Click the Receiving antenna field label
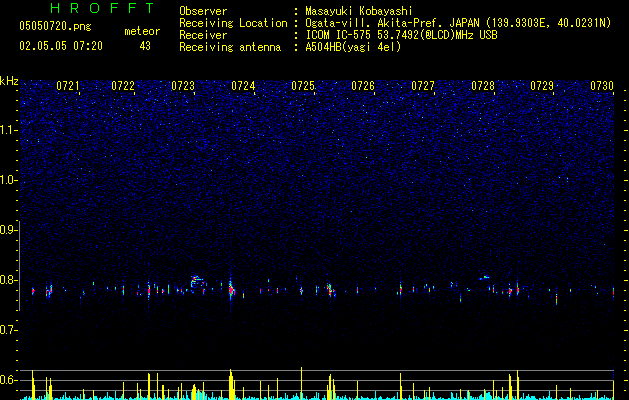 pos(230,47)
